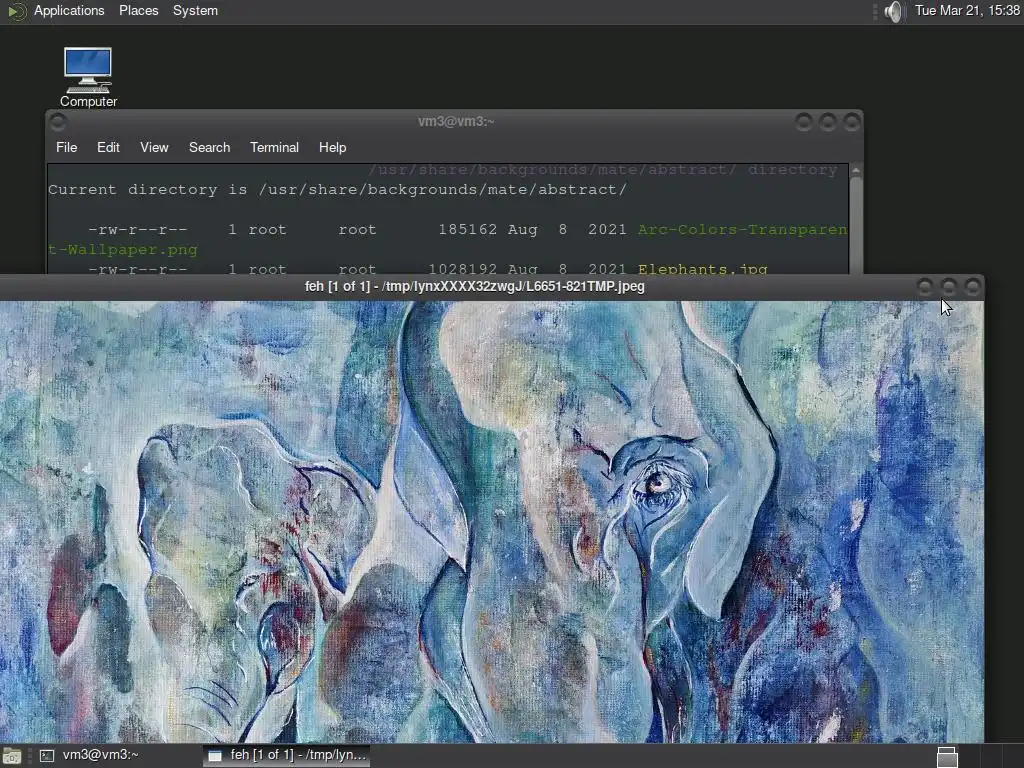
Task: Click terminal window menu button at title left
Action: click(x=57, y=121)
